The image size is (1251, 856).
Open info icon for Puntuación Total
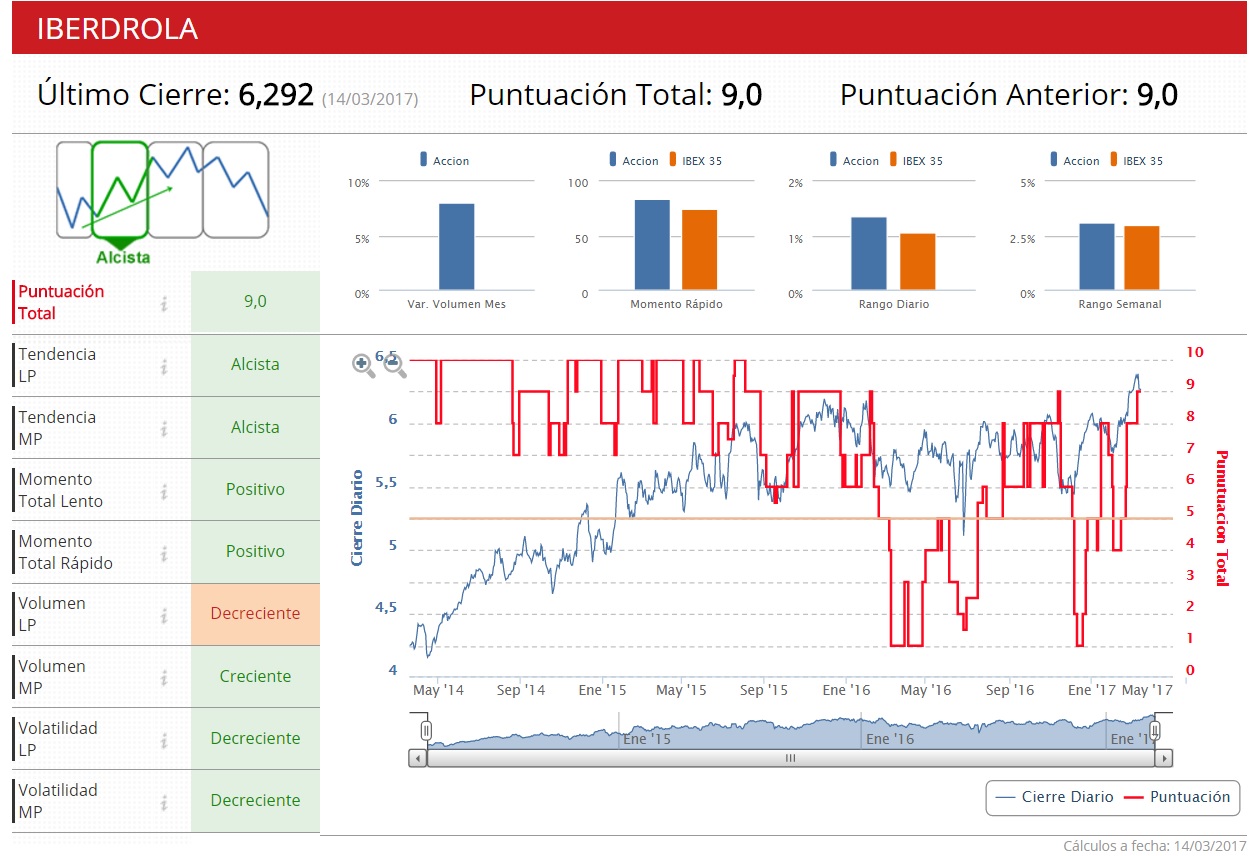point(163,303)
